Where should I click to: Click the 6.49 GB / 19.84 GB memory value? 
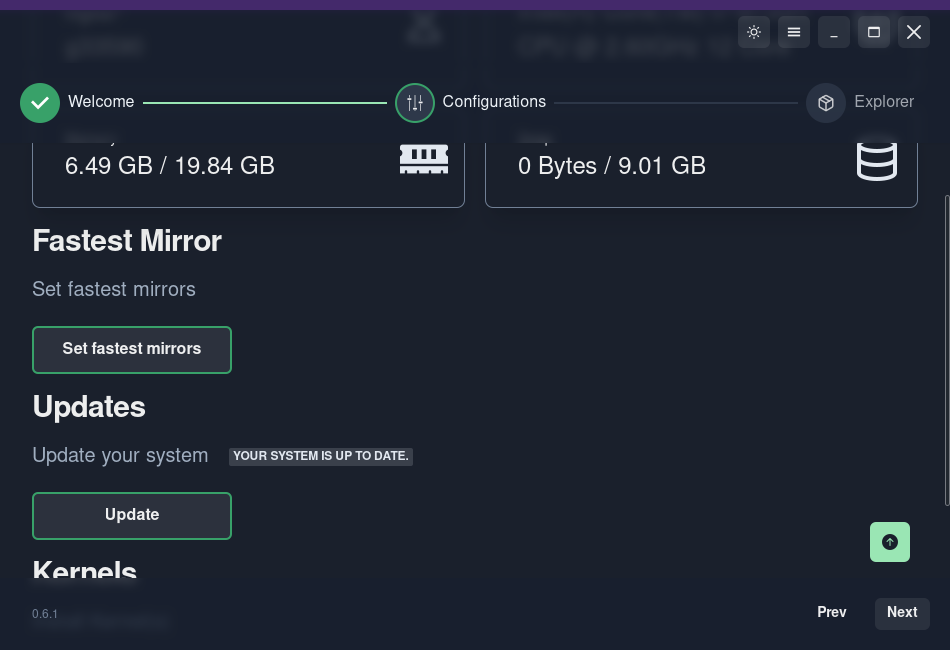pos(170,166)
